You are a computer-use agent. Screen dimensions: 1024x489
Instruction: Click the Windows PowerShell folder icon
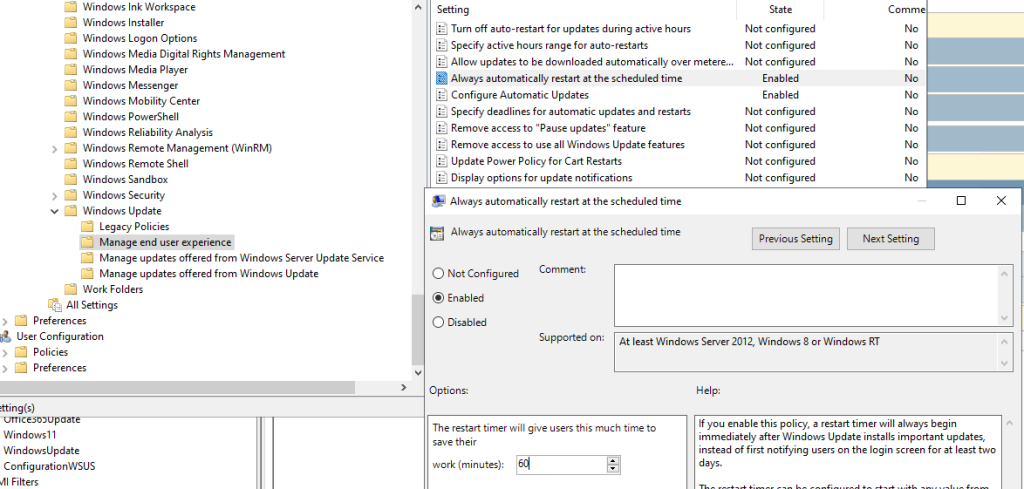(x=70, y=117)
